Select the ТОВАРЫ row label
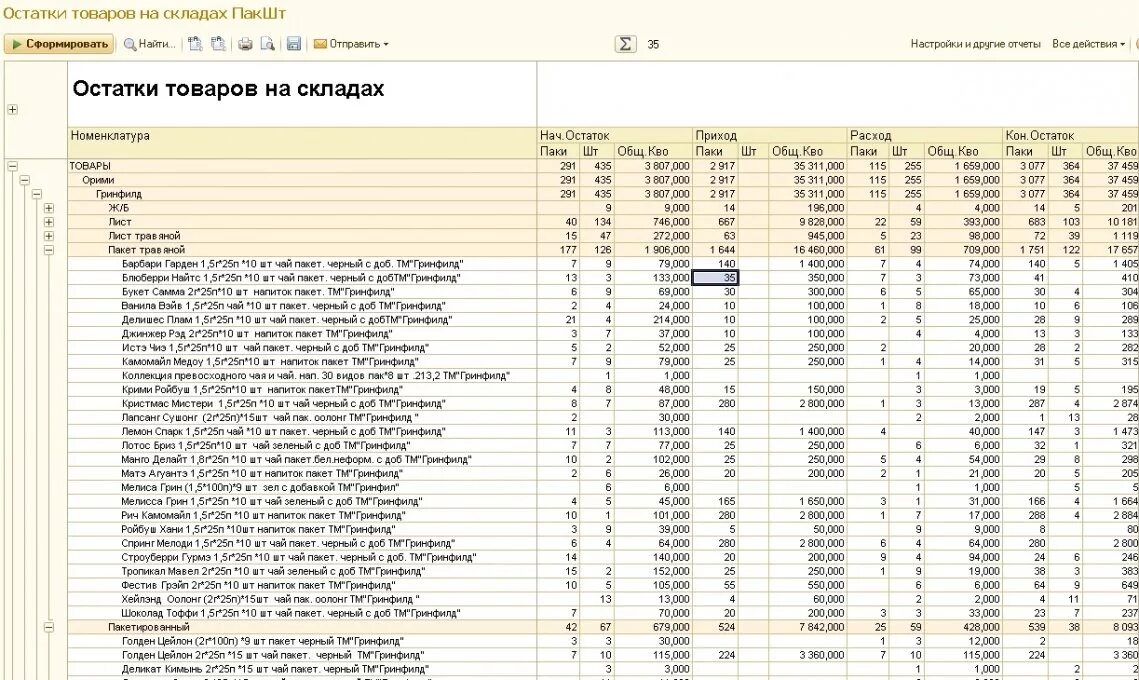 pos(90,166)
